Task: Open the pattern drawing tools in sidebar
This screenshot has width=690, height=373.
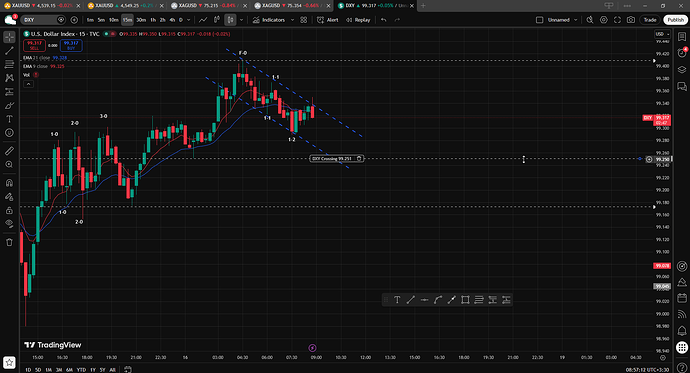Action: 9,78
